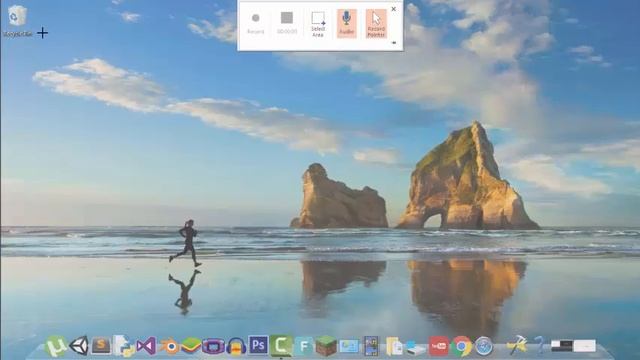Open the teal F icon in dock
640x360 pixels.
tap(303, 346)
